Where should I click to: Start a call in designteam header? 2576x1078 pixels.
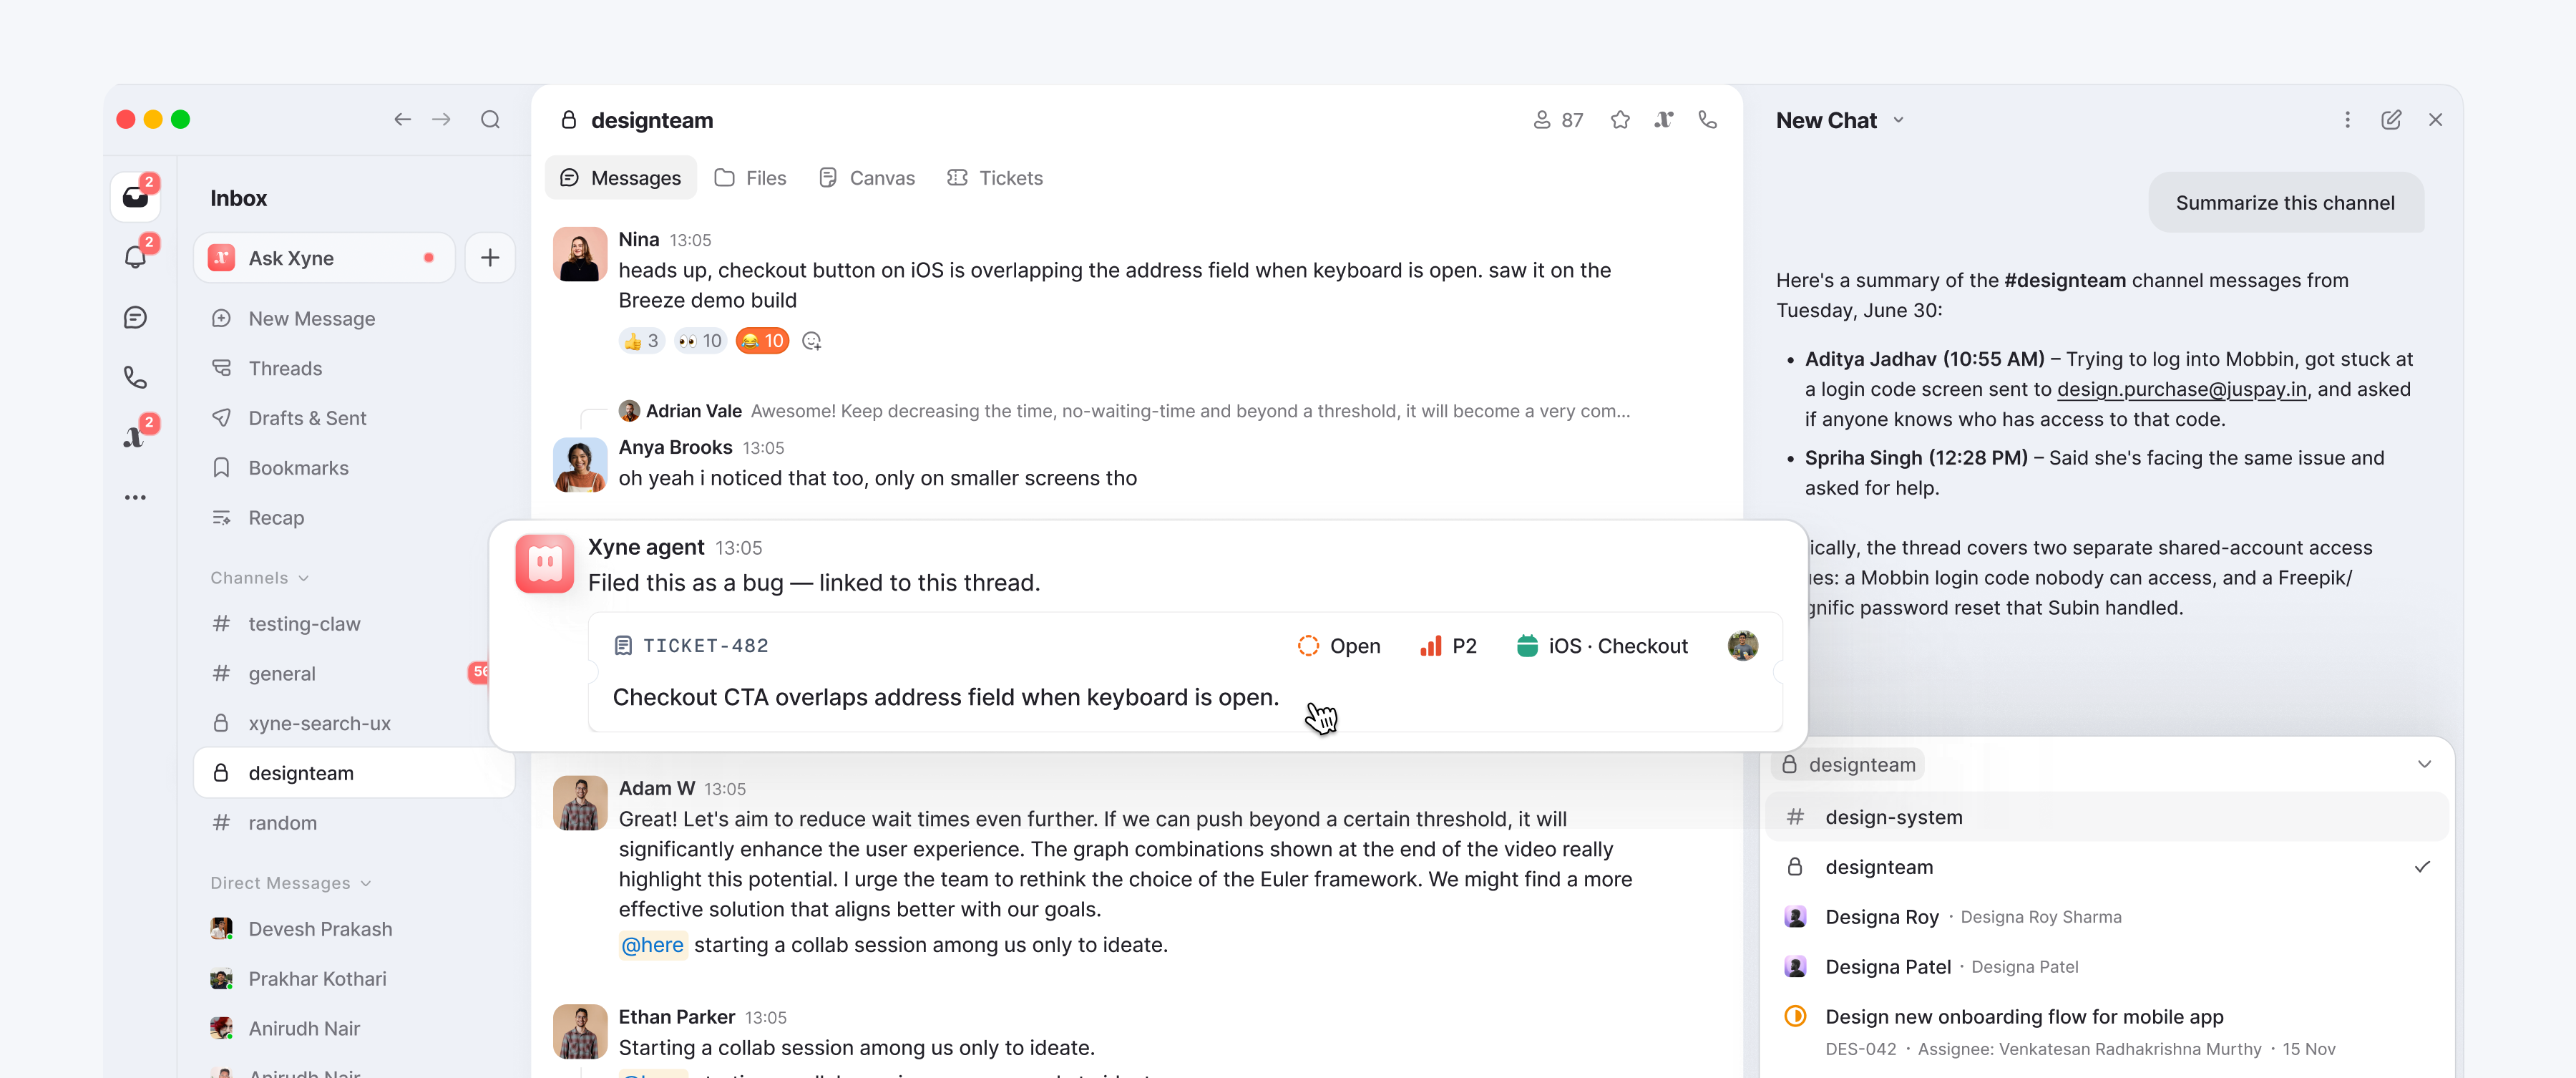(x=1708, y=120)
